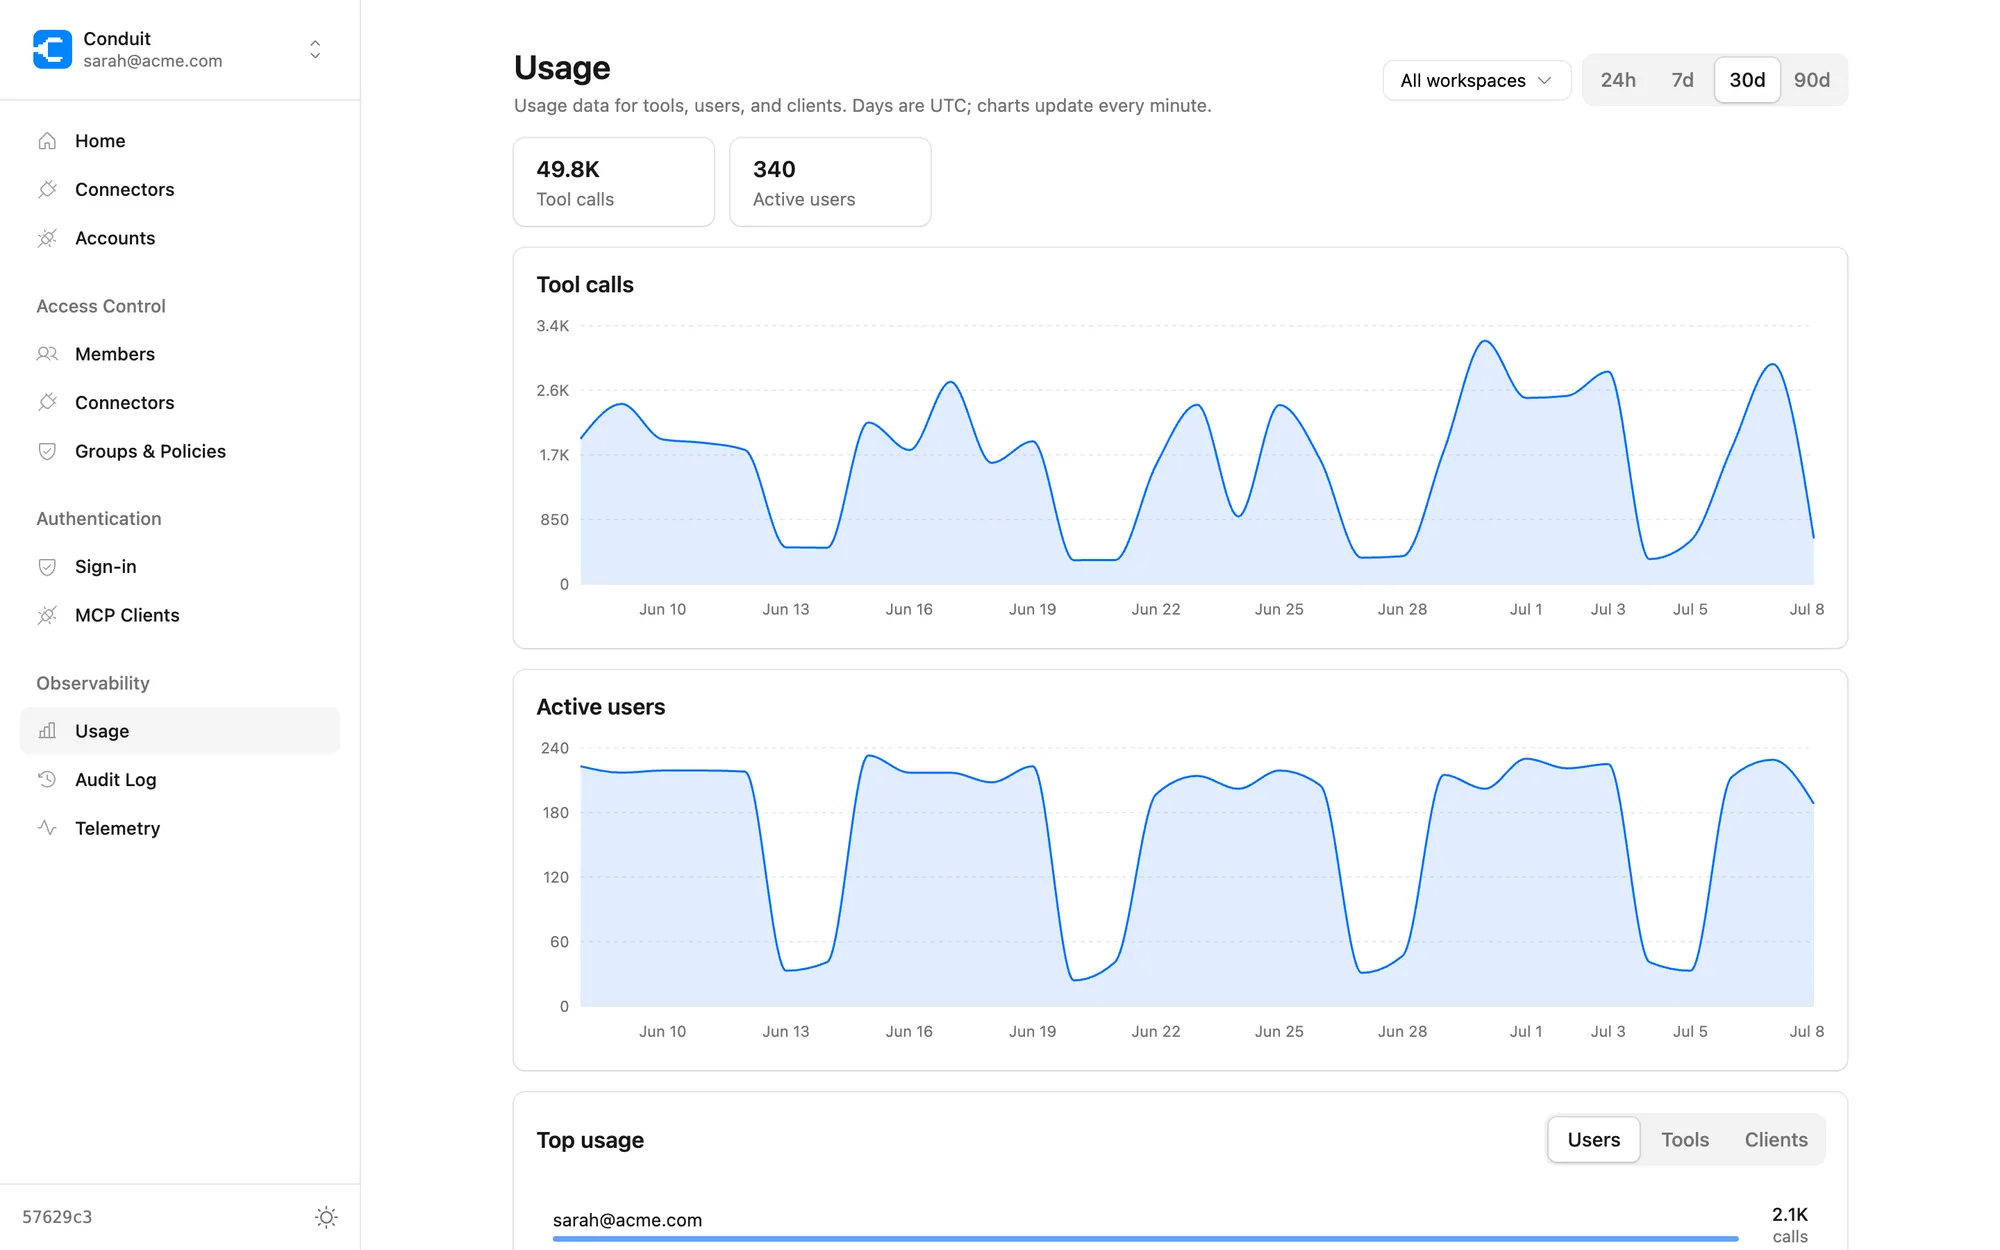Open Groups & Policies page
The height and width of the screenshot is (1250, 2000).
click(x=180, y=451)
